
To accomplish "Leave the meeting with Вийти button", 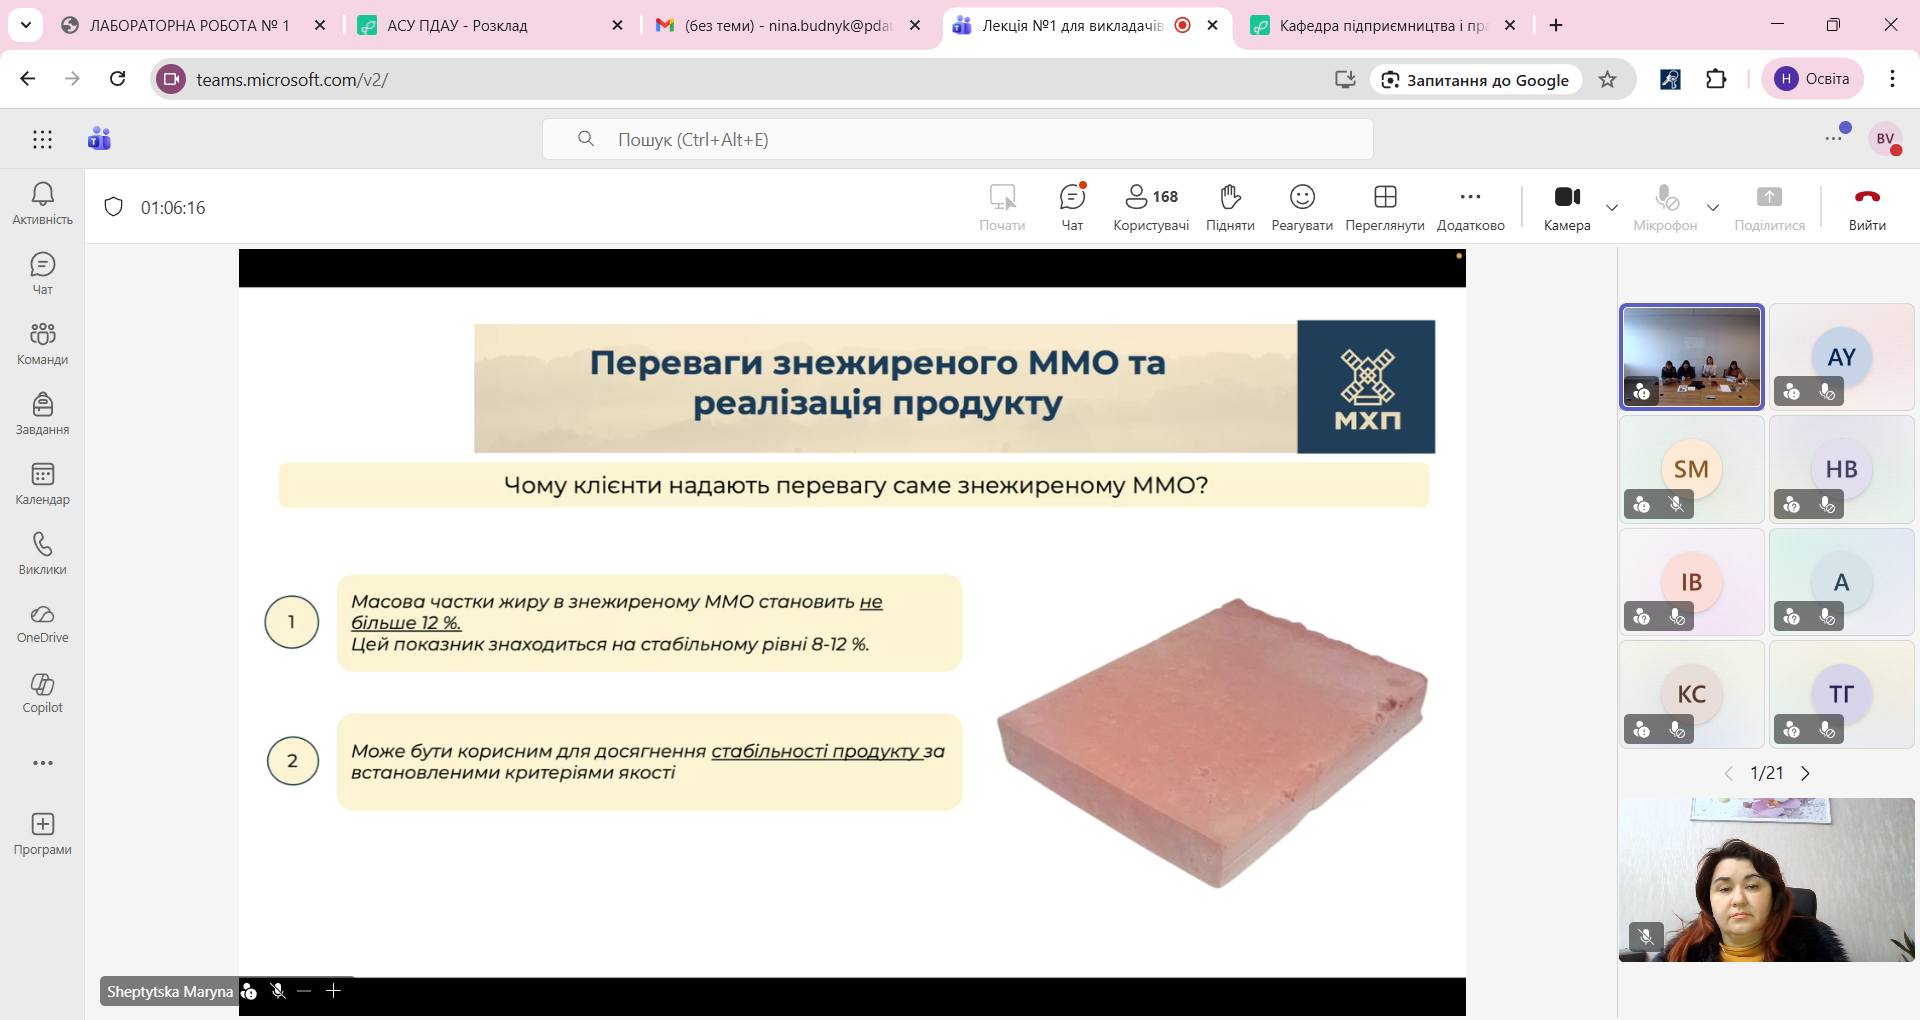I will pos(1866,207).
